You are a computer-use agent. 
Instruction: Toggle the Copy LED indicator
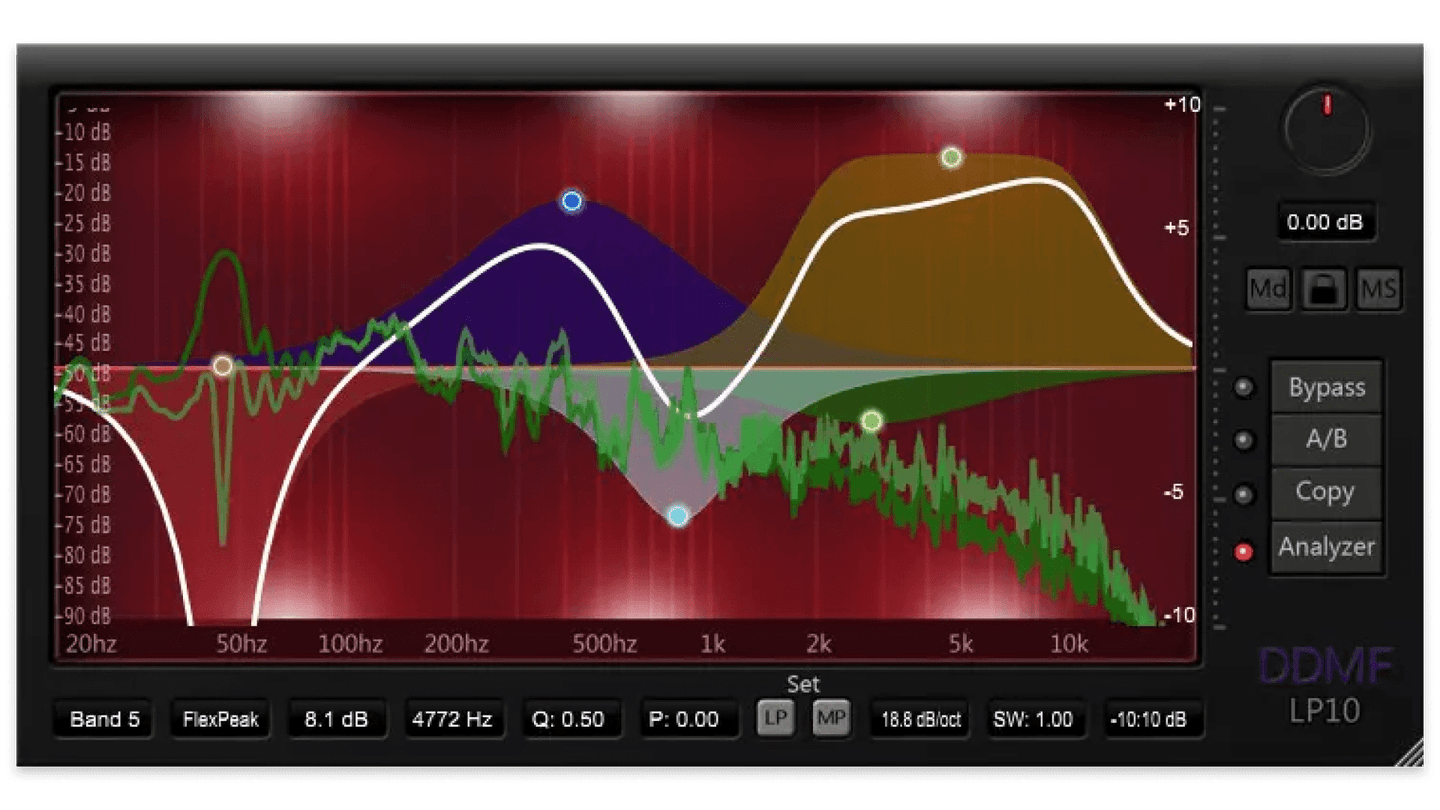click(1245, 493)
